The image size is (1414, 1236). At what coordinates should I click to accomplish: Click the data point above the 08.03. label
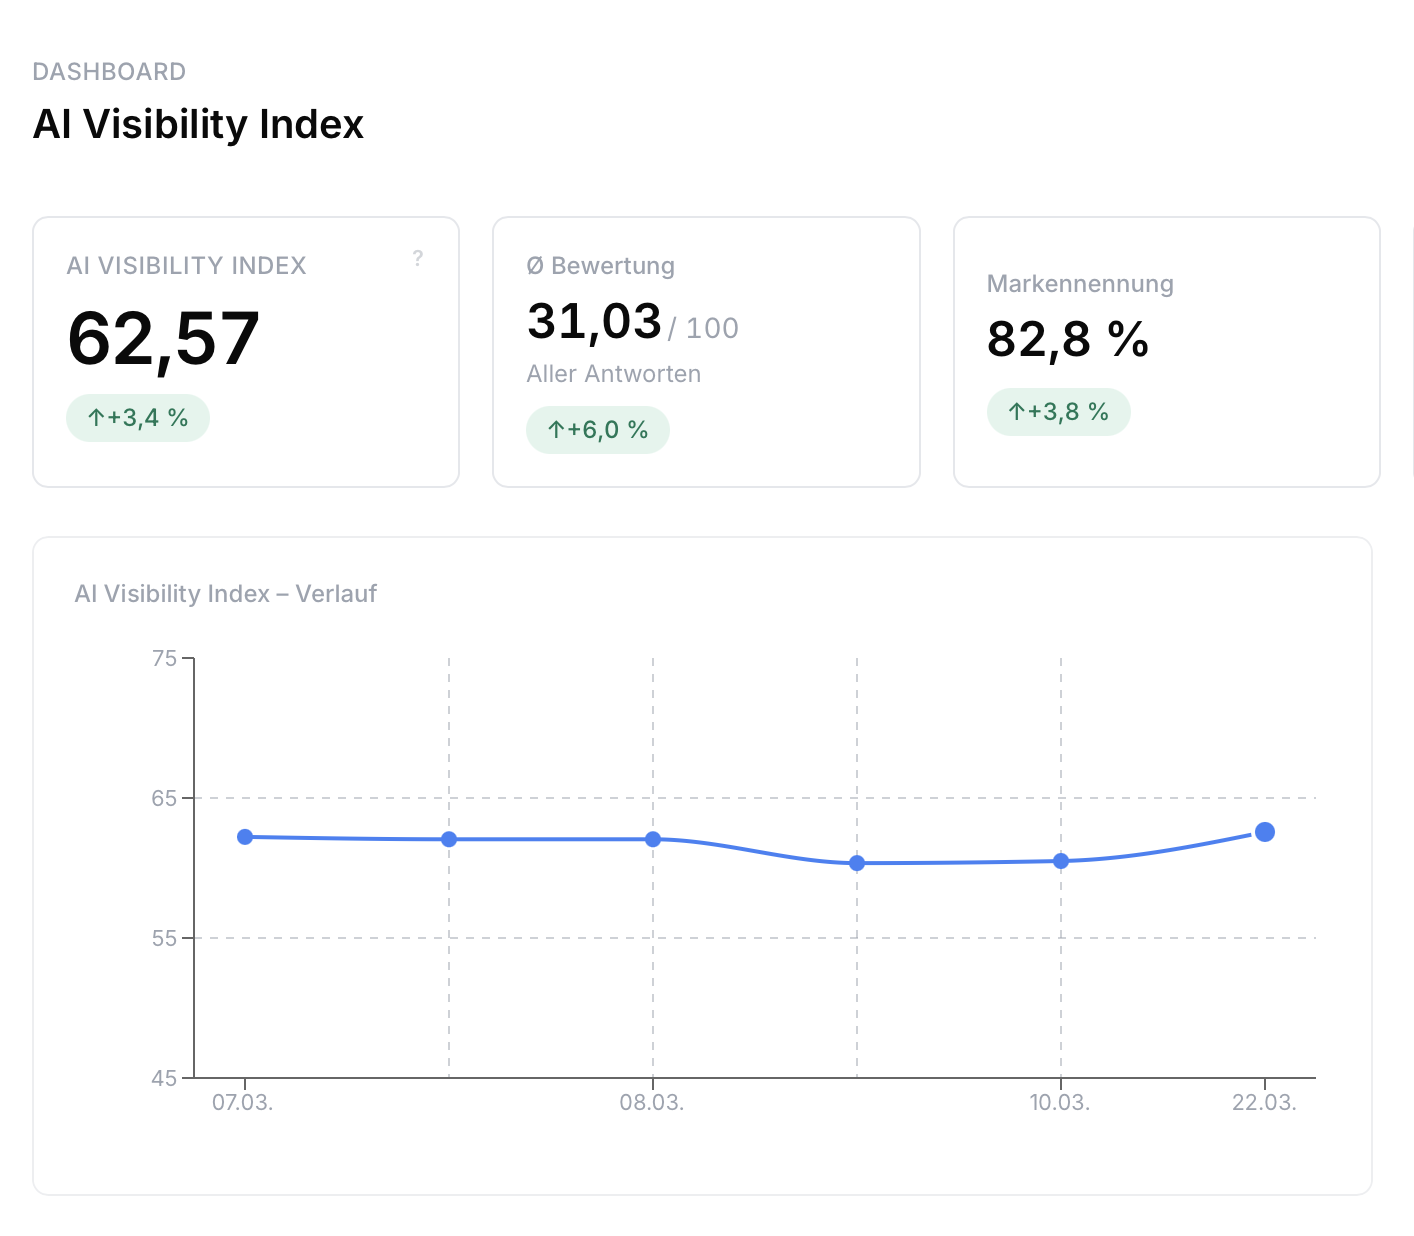point(653,838)
